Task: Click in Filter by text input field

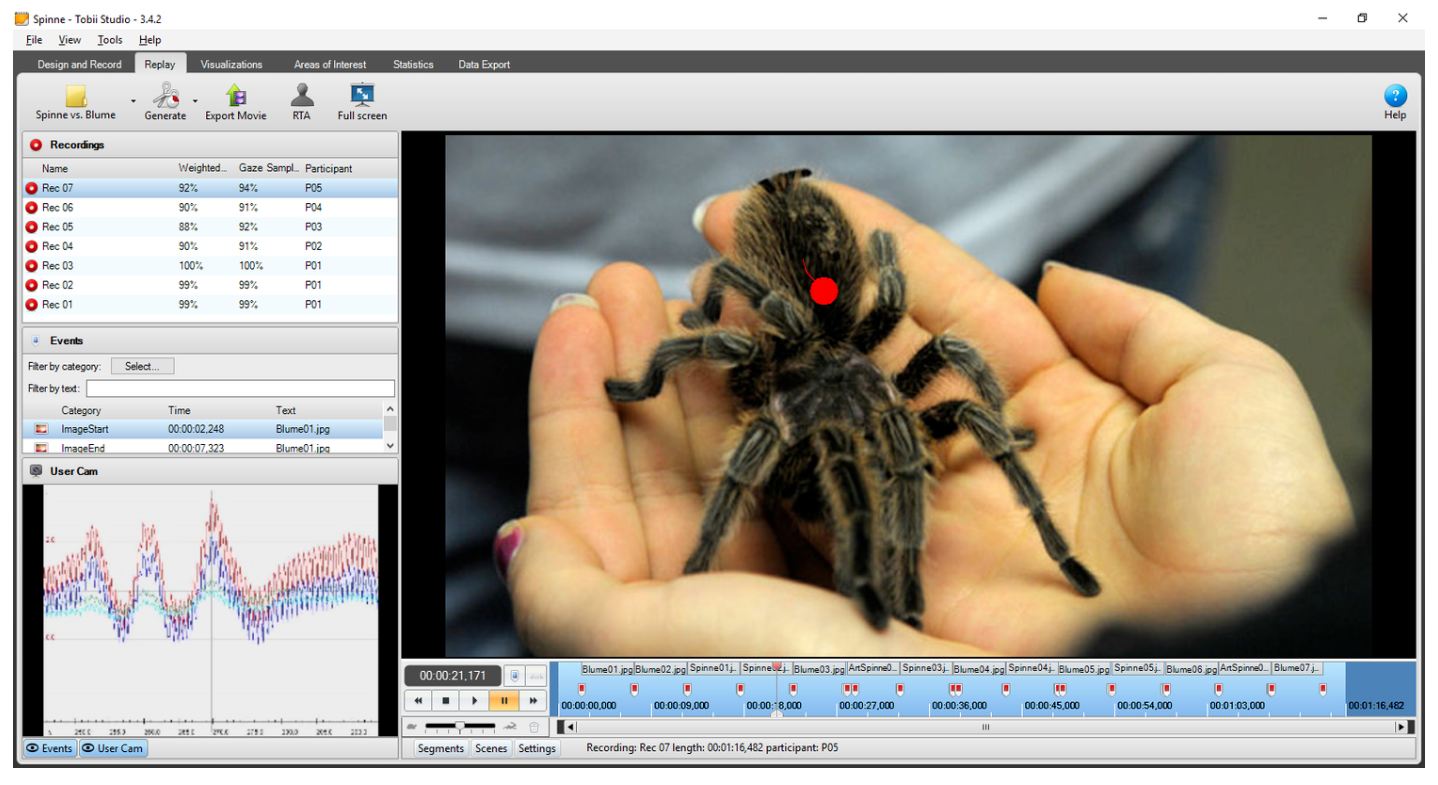Action: click(240, 388)
